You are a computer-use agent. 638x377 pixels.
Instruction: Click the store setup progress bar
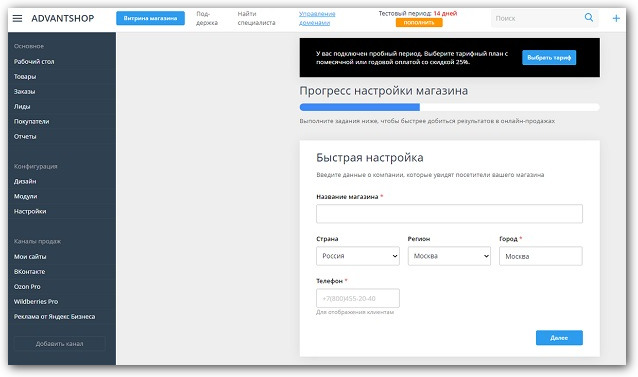point(449,107)
